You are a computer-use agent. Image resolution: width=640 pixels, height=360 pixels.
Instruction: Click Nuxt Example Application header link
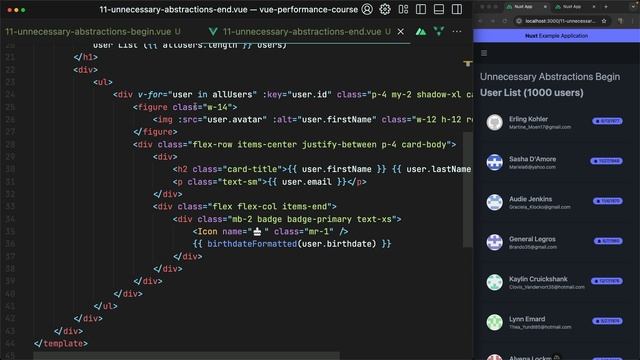coord(556,36)
